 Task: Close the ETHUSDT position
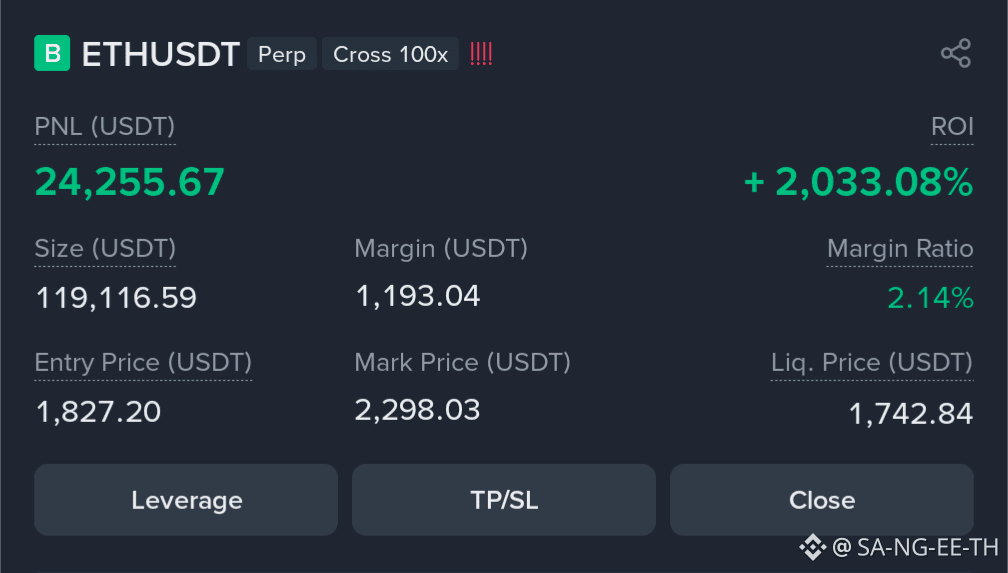tap(822, 500)
